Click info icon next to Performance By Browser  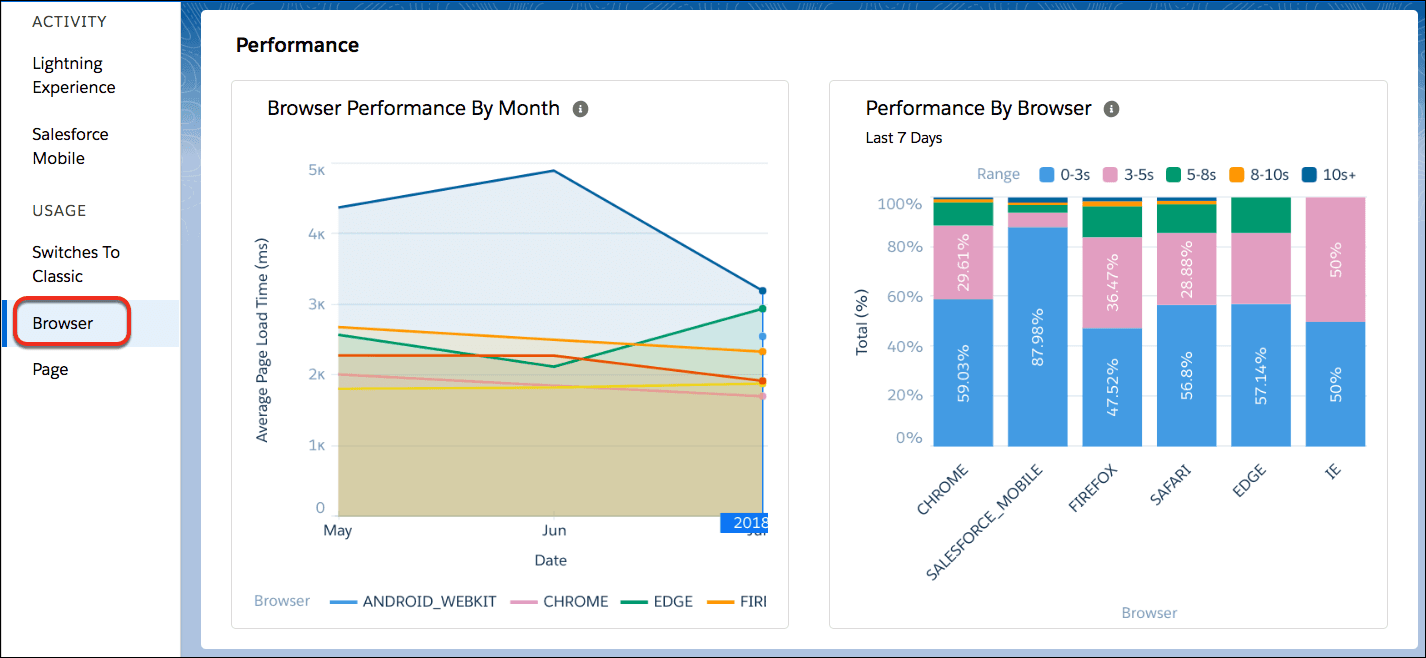pyautogui.click(x=1111, y=109)
